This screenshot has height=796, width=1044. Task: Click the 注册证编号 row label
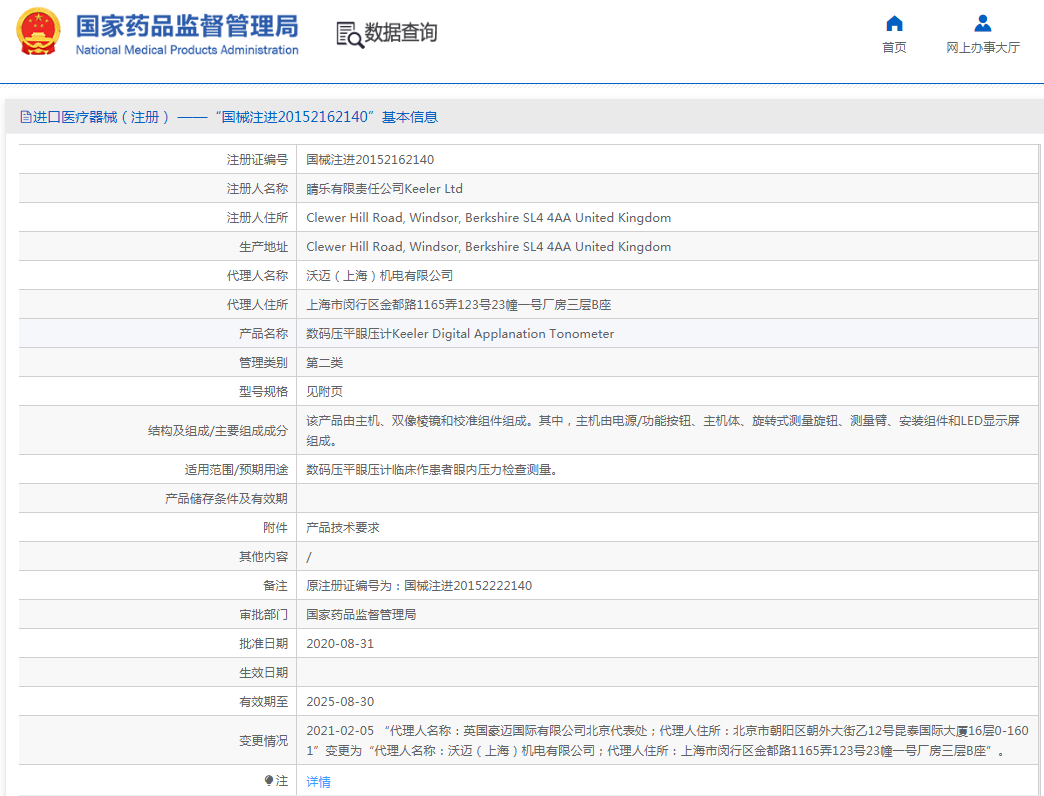257,160
